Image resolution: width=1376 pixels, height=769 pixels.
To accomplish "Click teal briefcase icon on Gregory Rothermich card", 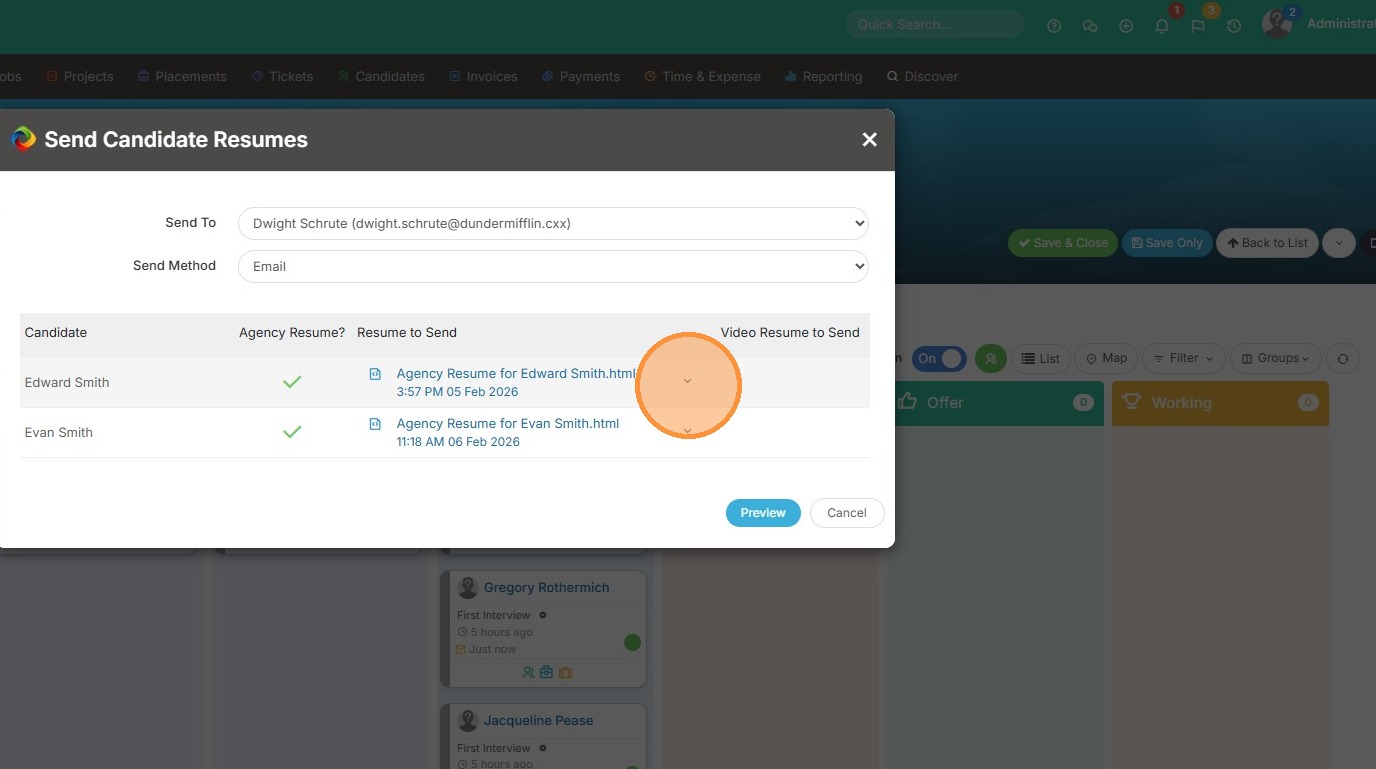I will 546,672.
